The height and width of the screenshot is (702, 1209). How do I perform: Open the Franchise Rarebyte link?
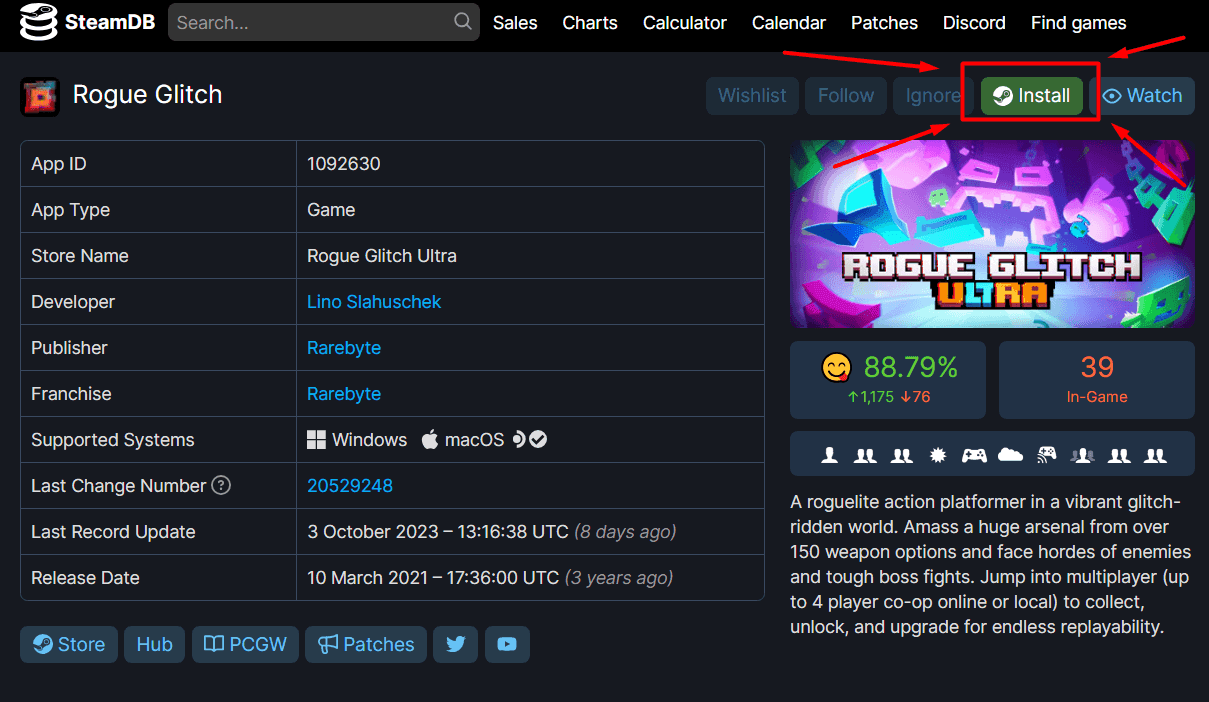(344, 394)
